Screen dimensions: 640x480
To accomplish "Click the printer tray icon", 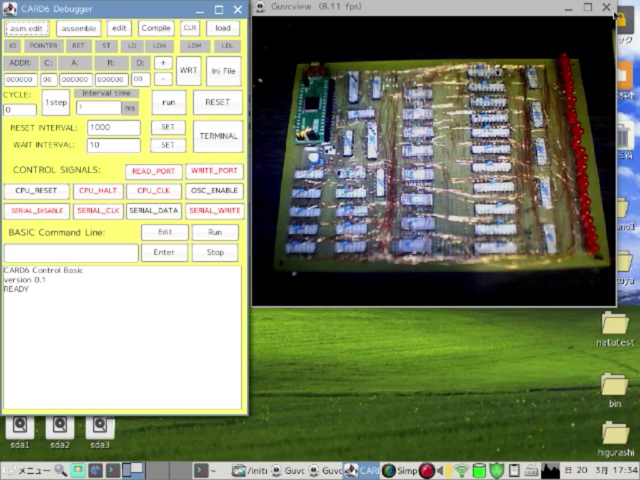I will pyautogui.click(x=531, y=471).
